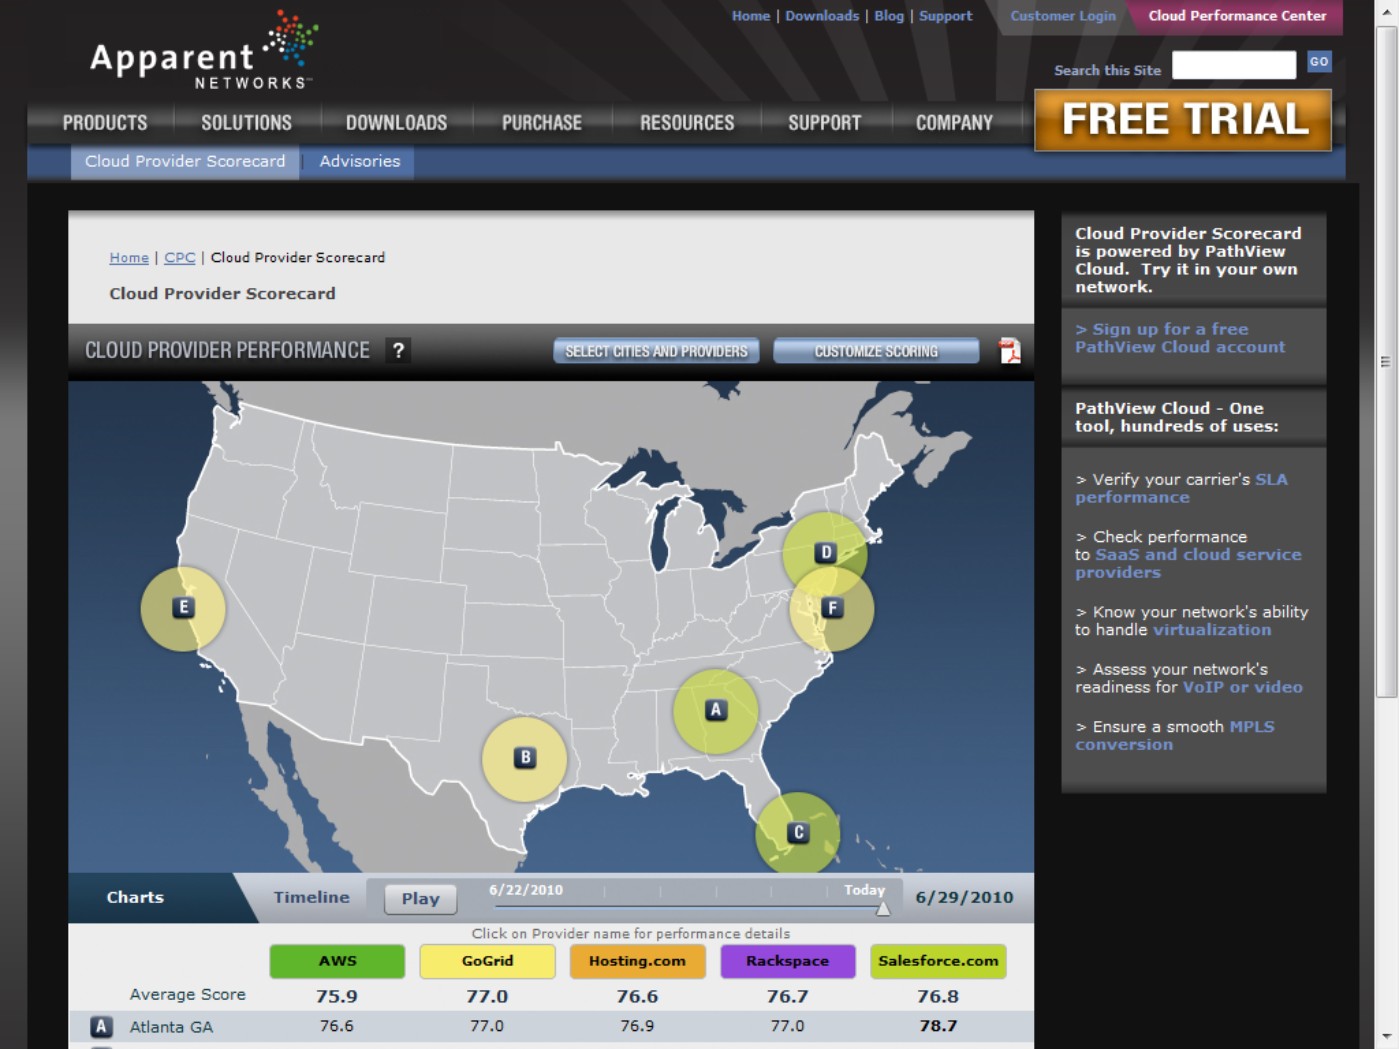The height and width of the screenshot is (1049, 1399).
Task: Select map marker B in Texas
Action: 525,758
